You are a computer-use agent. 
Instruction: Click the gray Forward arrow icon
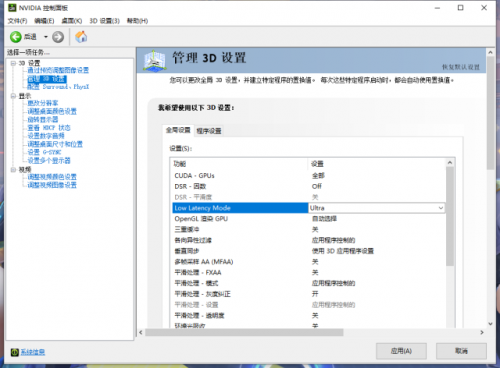click(x=58, y=37)
